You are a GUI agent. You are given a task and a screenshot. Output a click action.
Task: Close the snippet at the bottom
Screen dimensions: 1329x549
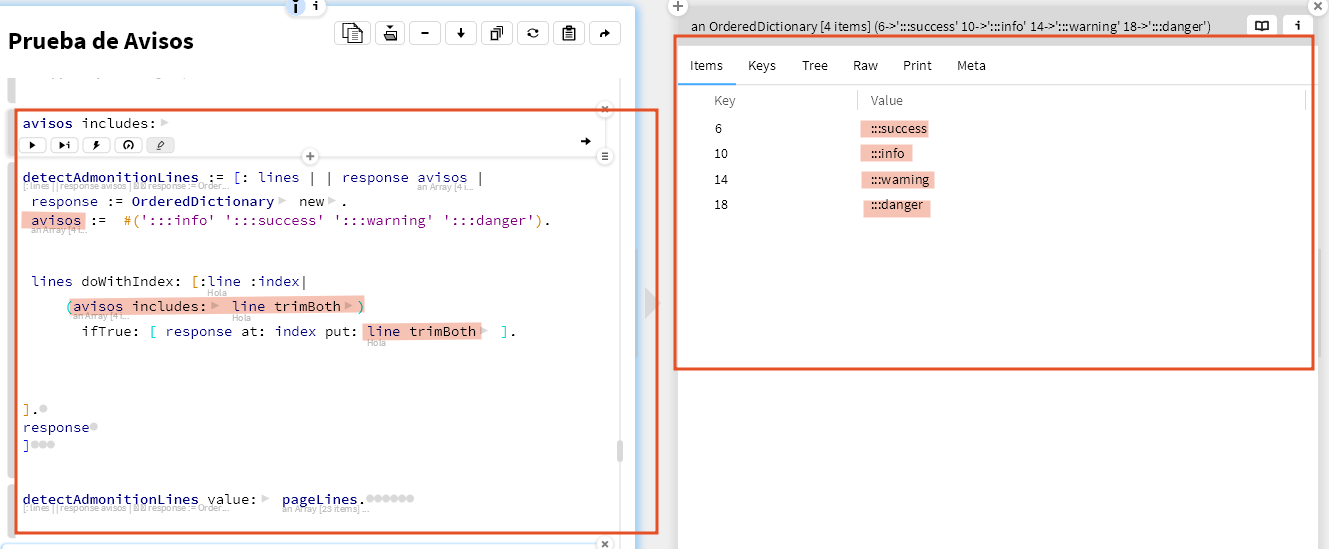pyautogui.click(x=604, y=544)
